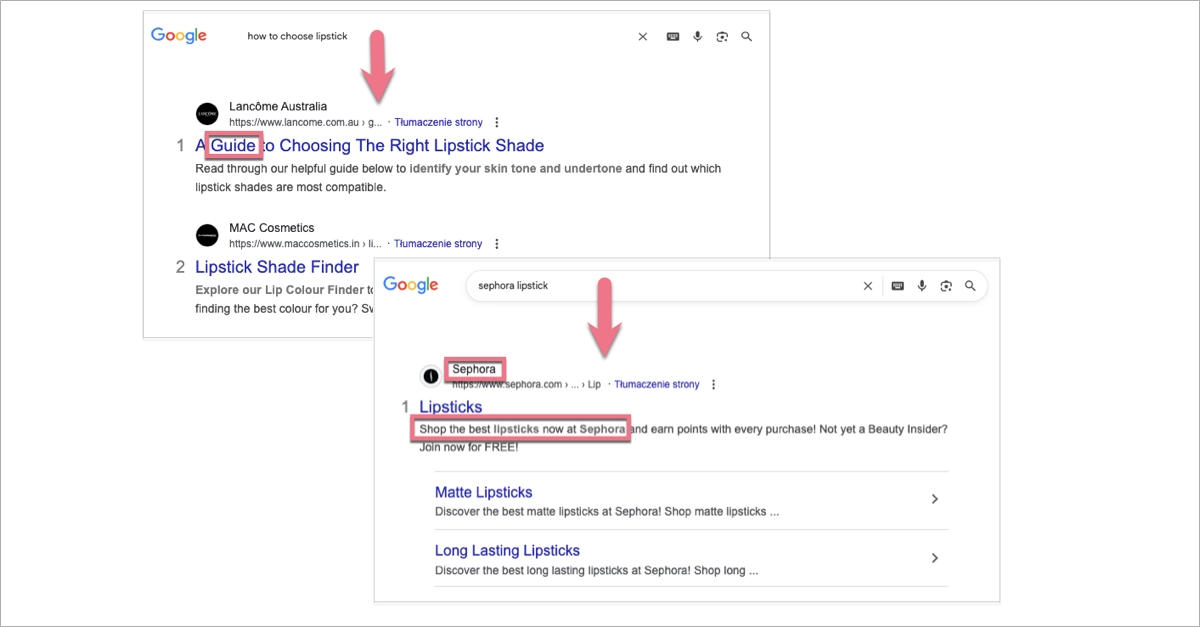Screen dimensions: 1200x627
Task: Activate voice search in the sephora lipstick search bar
Action: pyautogui.click(x=921, y=285)
